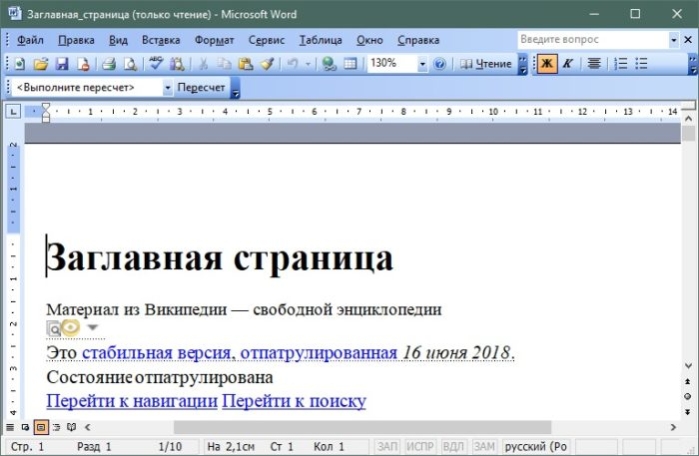Image resolution: width=699 pixels, height=456 pixels.
Task: Click into the 'Введите вопрос' field
Action: point(593,40)
